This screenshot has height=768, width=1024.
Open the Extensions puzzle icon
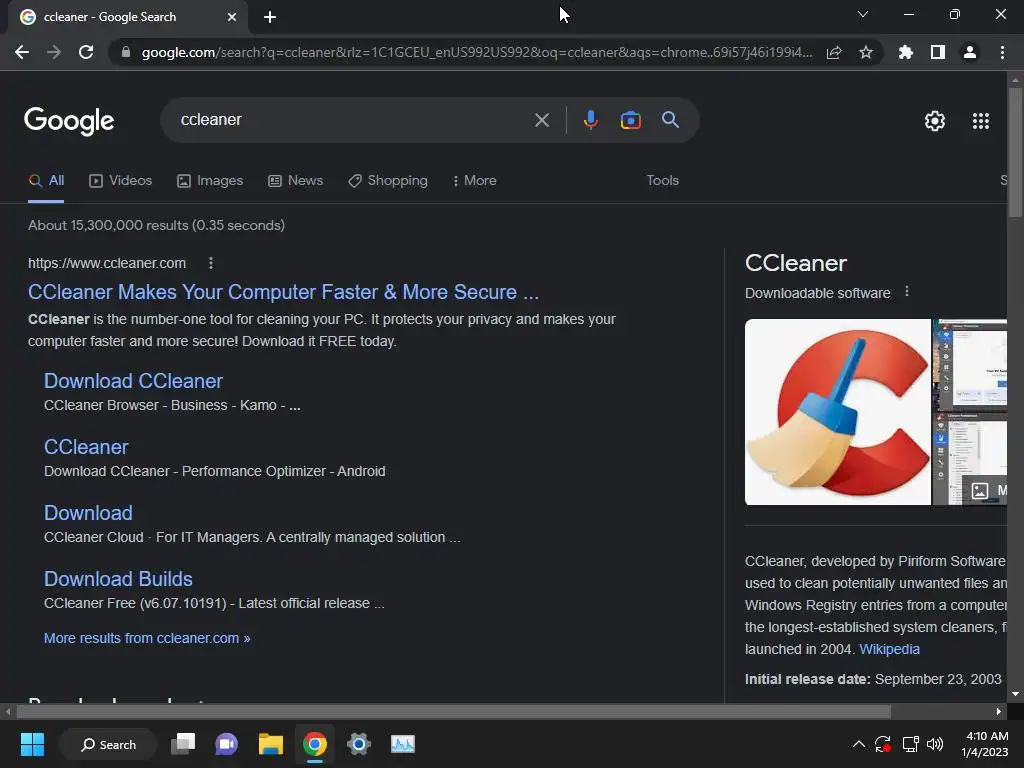(x=906, y=52)
